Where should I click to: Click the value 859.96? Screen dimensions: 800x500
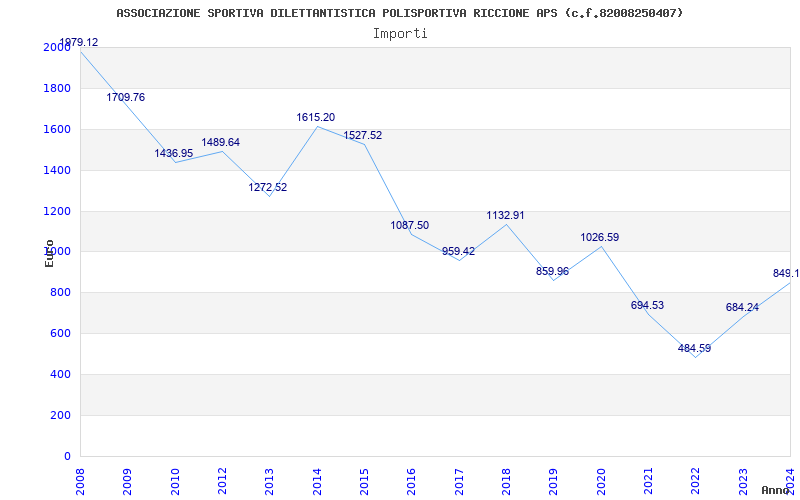(x=552, y=271)
